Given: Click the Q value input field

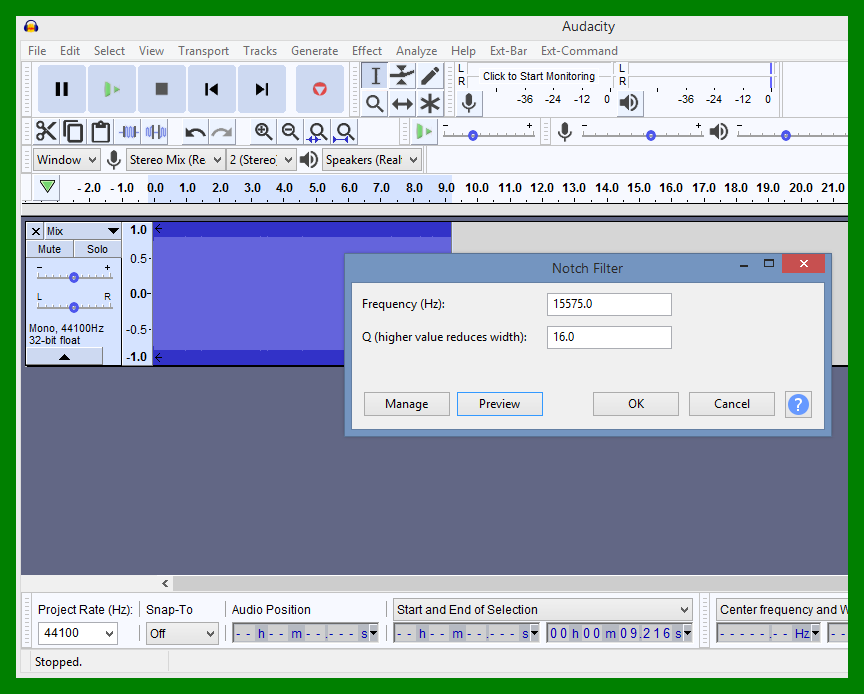Looking at the screenshot, I should pos(609,337).
